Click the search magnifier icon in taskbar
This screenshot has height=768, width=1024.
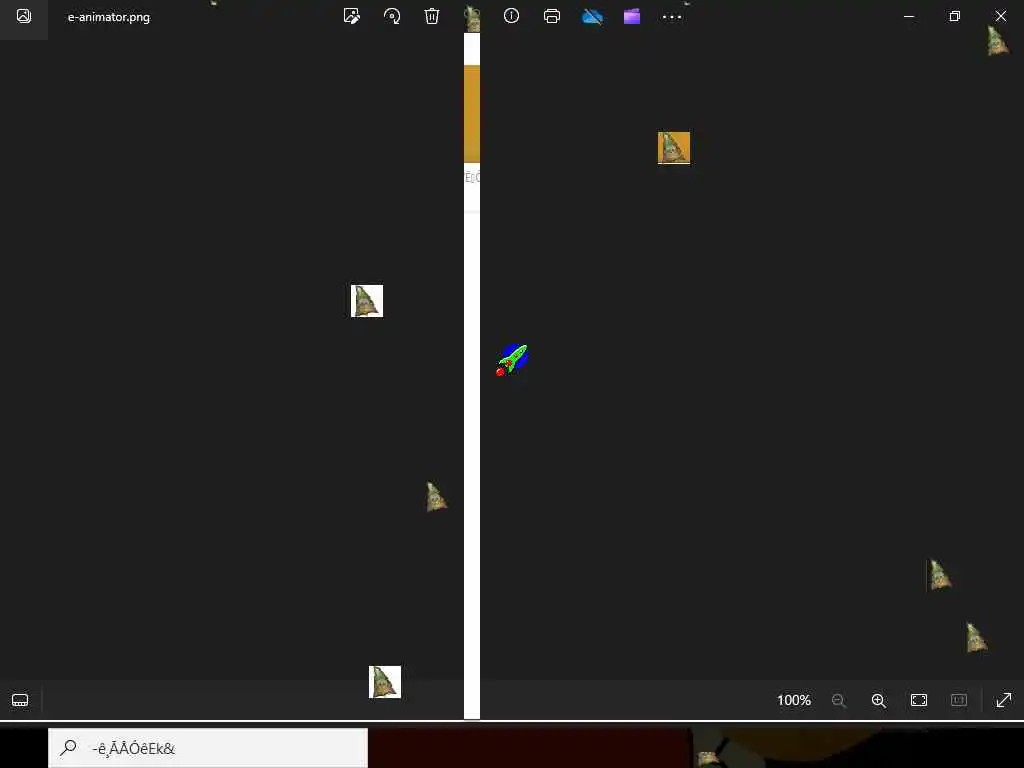69,747
